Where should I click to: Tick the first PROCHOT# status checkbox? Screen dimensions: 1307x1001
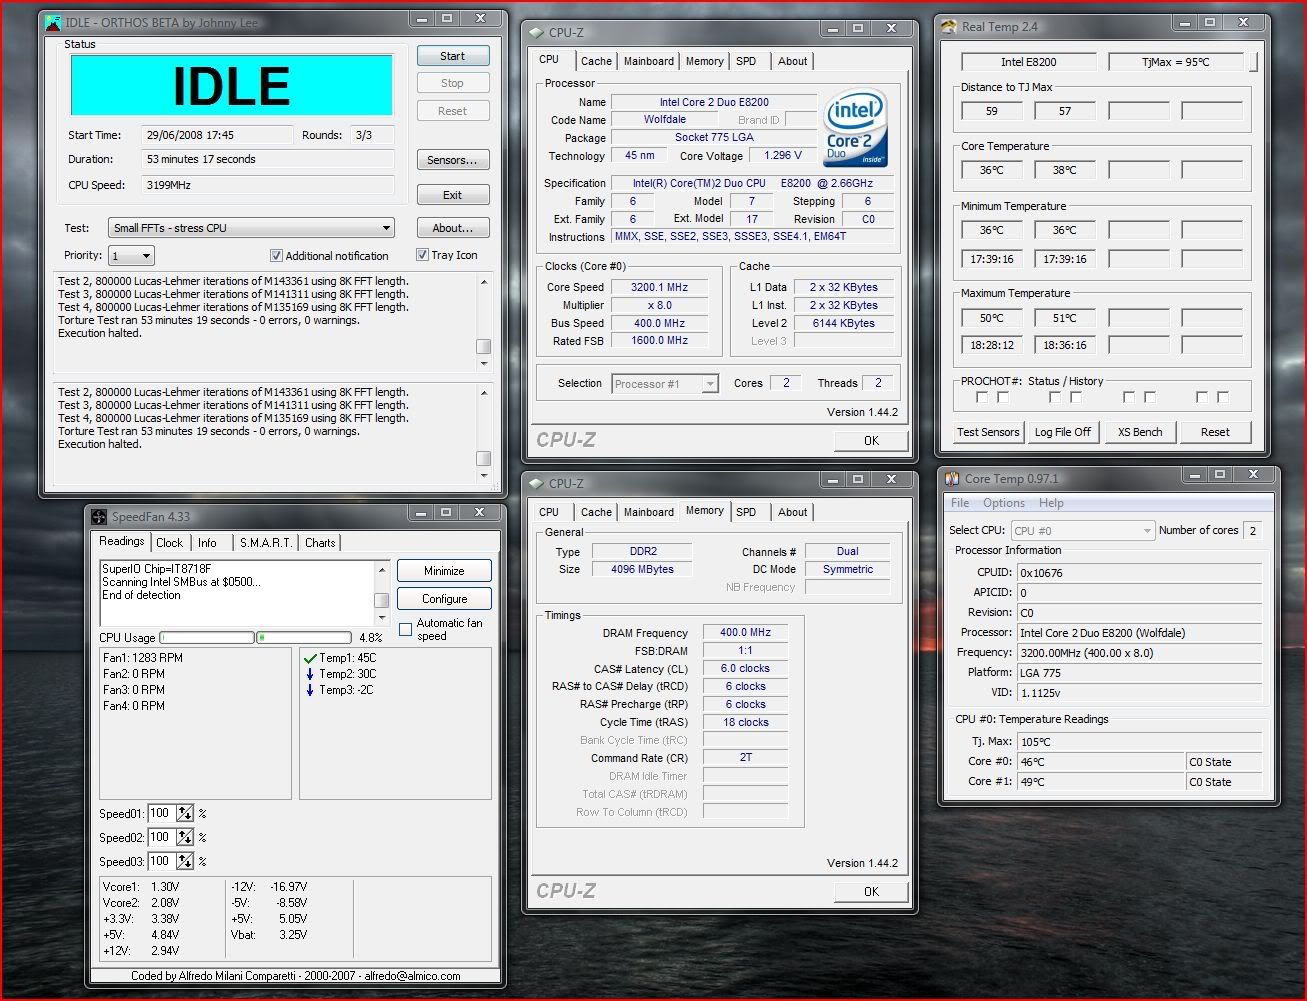tap(982, 397)
